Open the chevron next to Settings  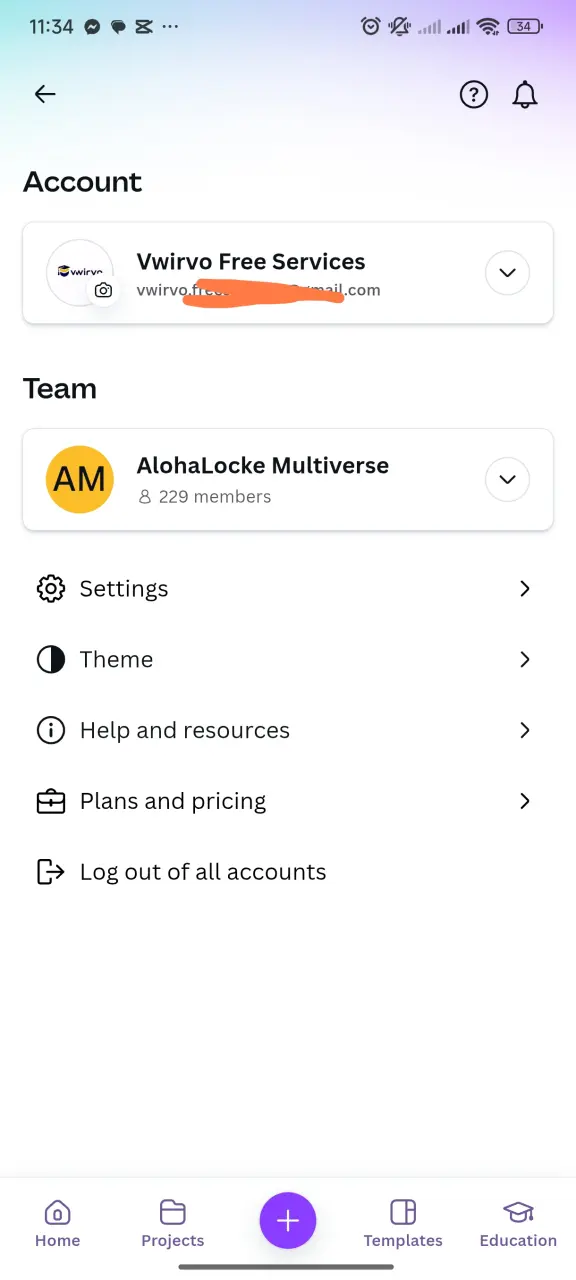coord(525,589)
